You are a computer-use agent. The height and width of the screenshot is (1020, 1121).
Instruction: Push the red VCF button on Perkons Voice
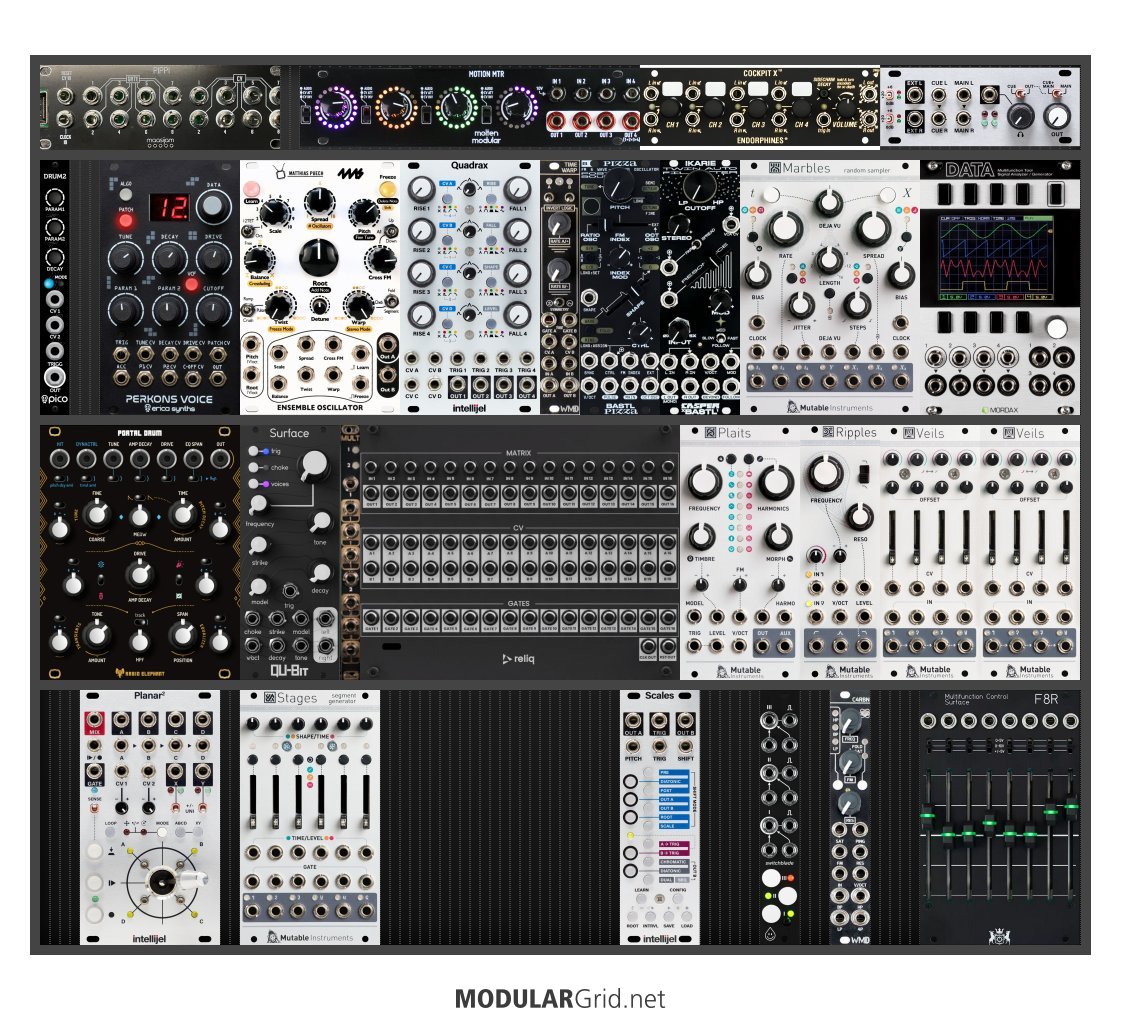[192, 284]
